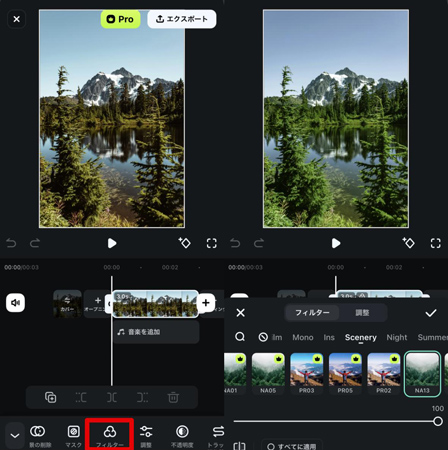448x450 pixels.
Task: Trim the clip end with the right bracket icon
Action: (x=142, y=397)
